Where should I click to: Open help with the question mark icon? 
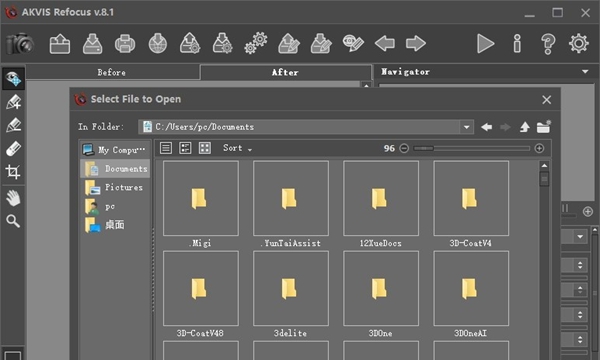pos(548,44)
